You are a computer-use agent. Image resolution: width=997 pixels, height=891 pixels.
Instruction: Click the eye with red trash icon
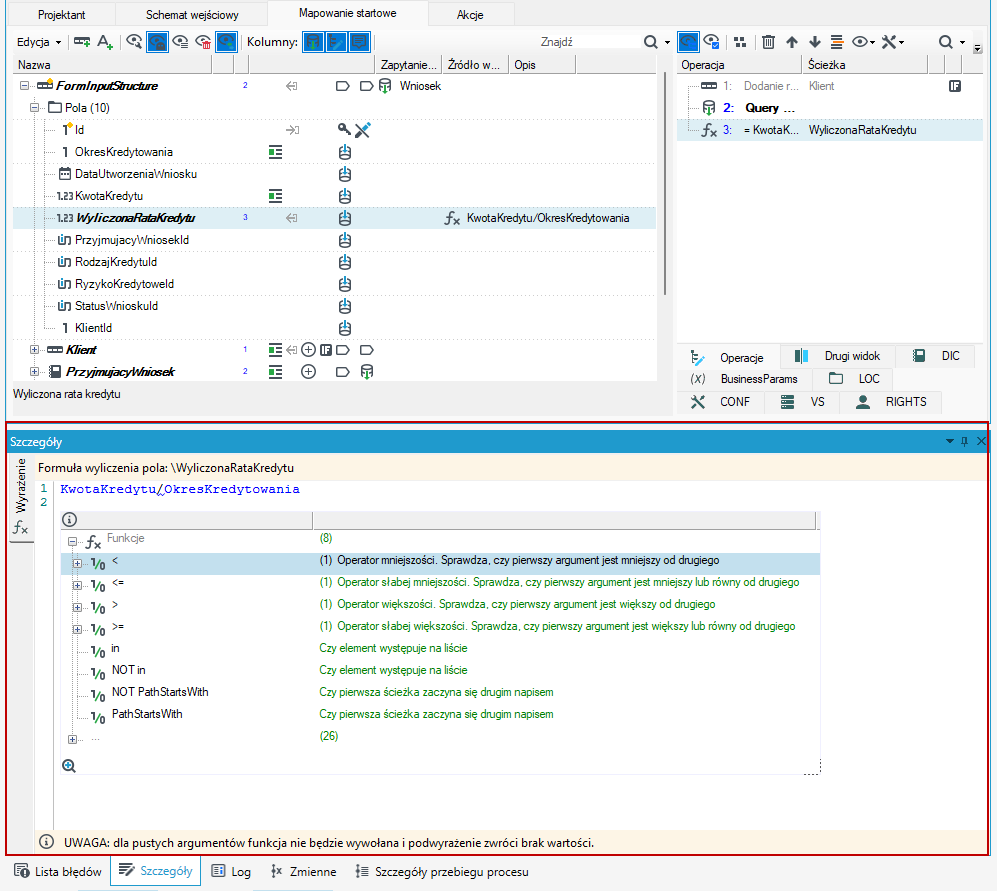203,42
